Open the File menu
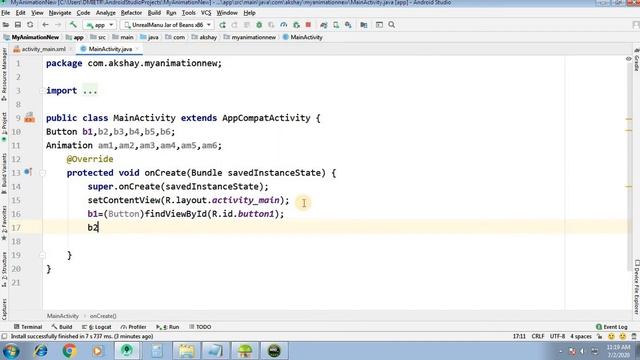Image resolution: width=640 pixels, height=360 pixels. click(x=6, y=13)
